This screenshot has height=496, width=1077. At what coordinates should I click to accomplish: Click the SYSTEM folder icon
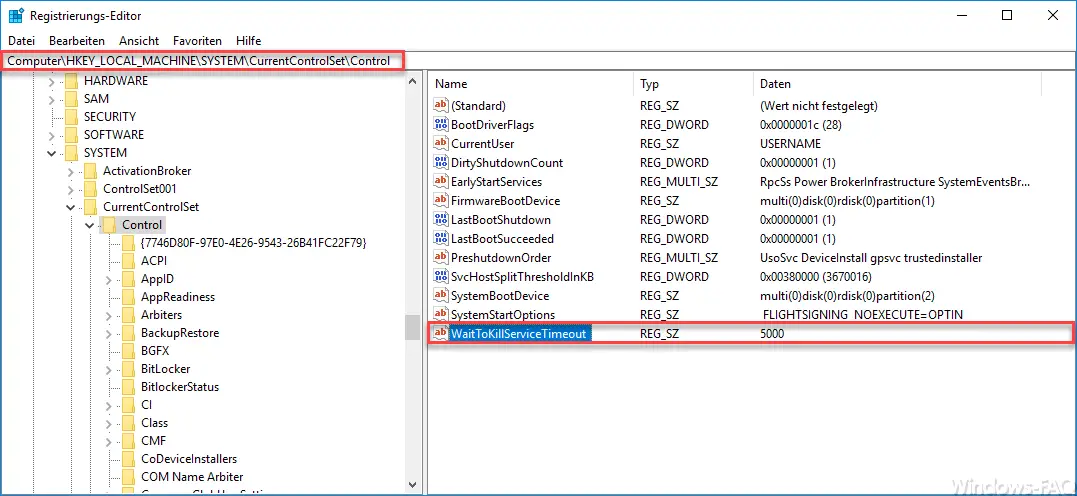pyautogui.click(x=71, y=153)
